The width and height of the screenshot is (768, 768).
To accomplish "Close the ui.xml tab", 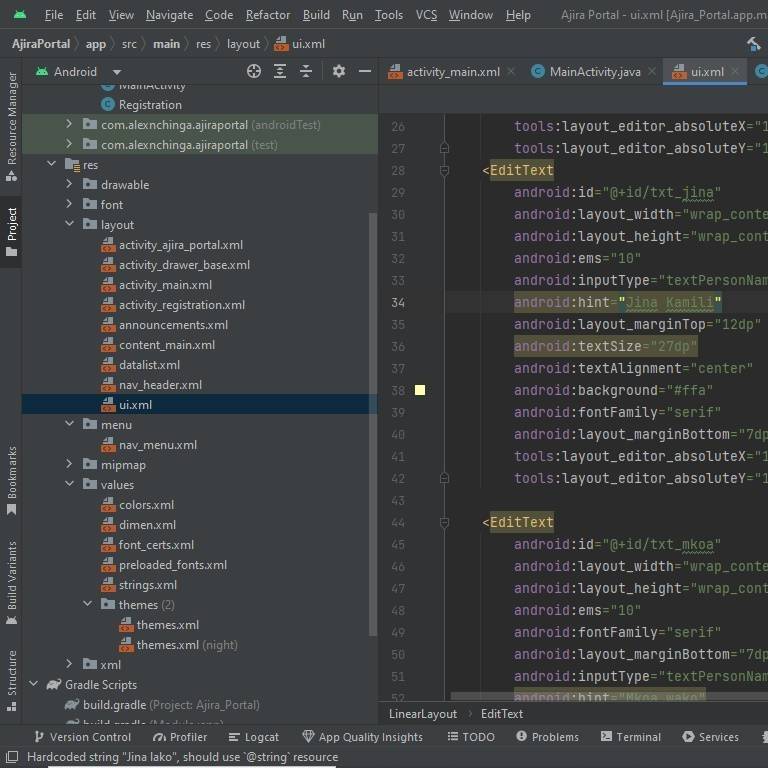I will 735,72.
